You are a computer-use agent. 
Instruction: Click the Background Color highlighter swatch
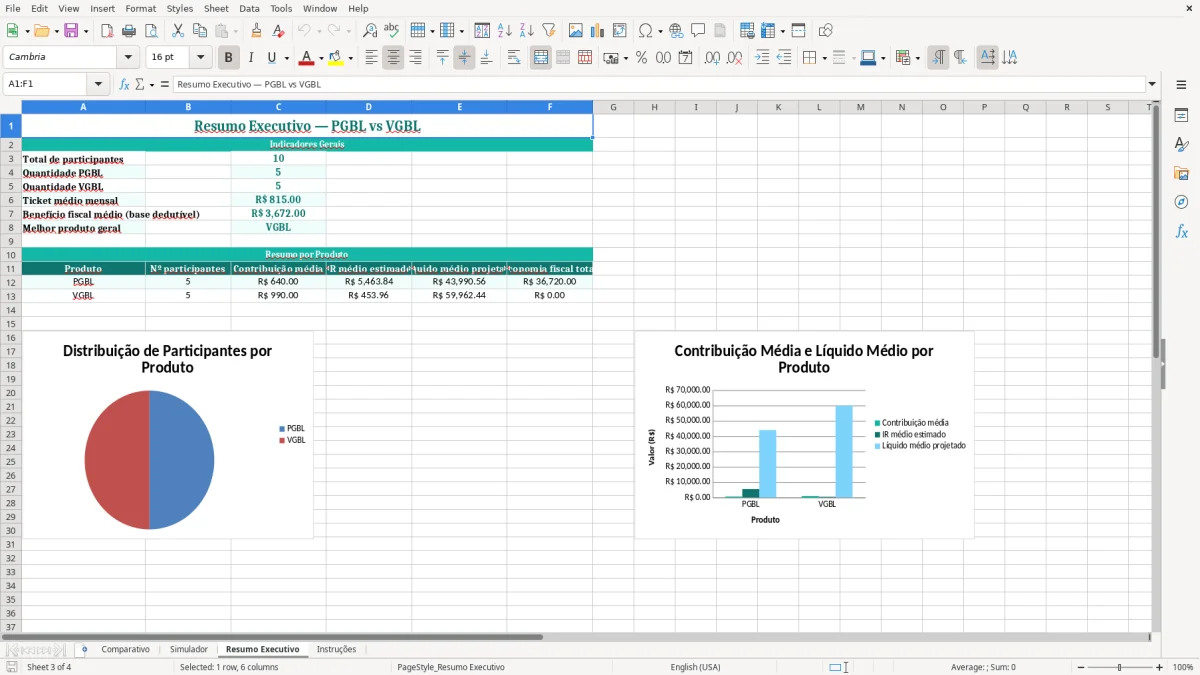336,58
